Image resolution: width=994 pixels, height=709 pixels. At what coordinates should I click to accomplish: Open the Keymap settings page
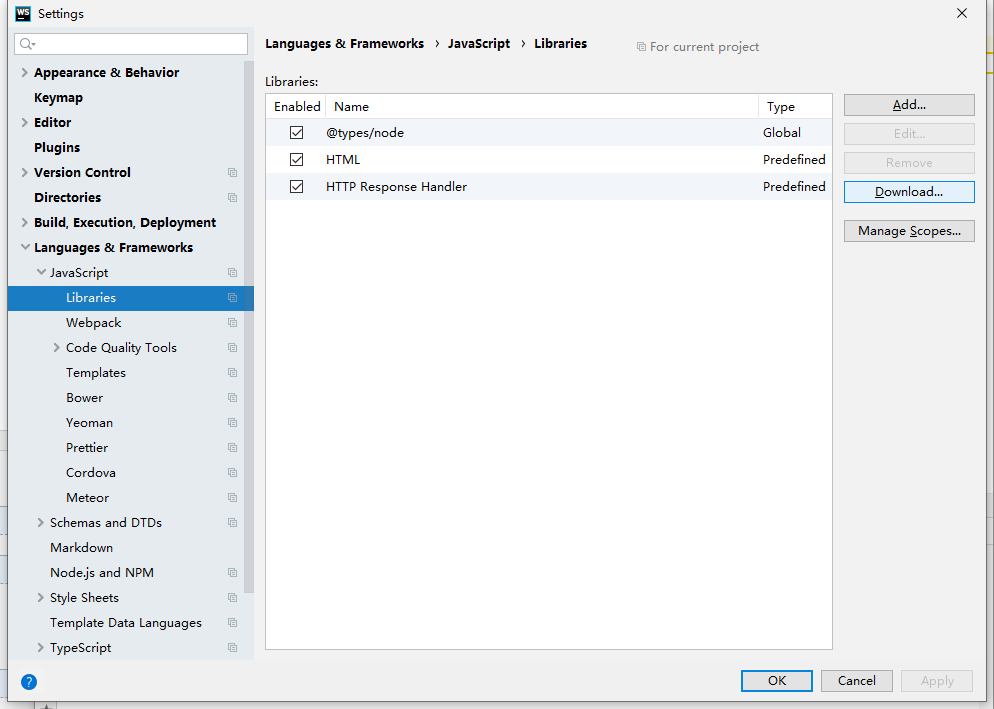[x=58, y=98]
